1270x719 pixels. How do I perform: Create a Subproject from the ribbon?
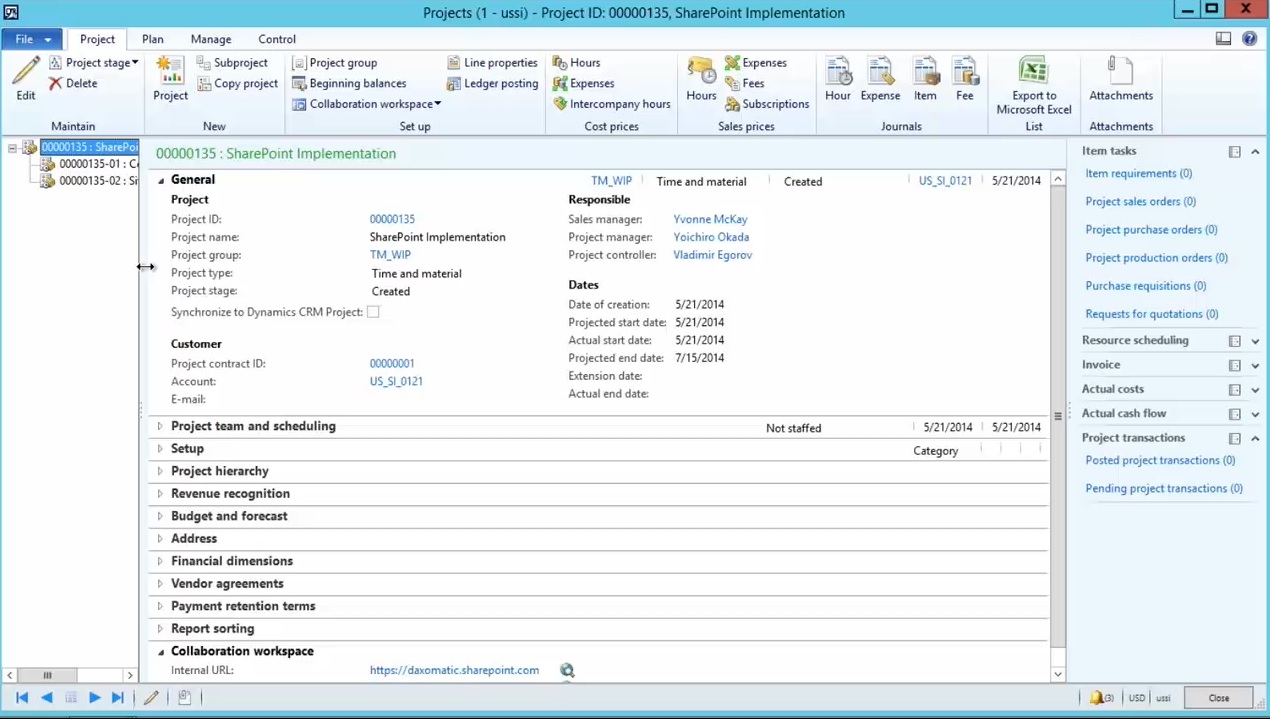(232, 63)
